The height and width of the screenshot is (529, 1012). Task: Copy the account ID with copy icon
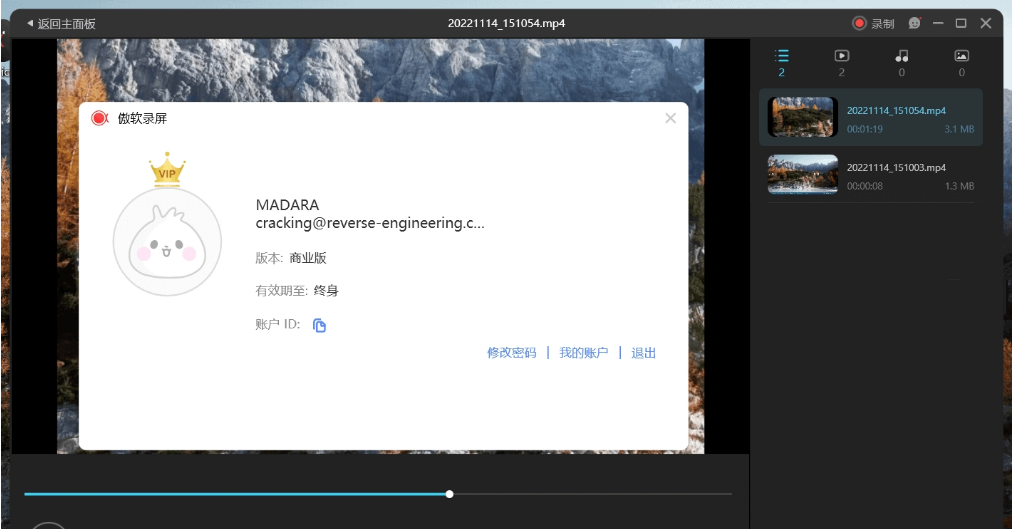[319, 325]
